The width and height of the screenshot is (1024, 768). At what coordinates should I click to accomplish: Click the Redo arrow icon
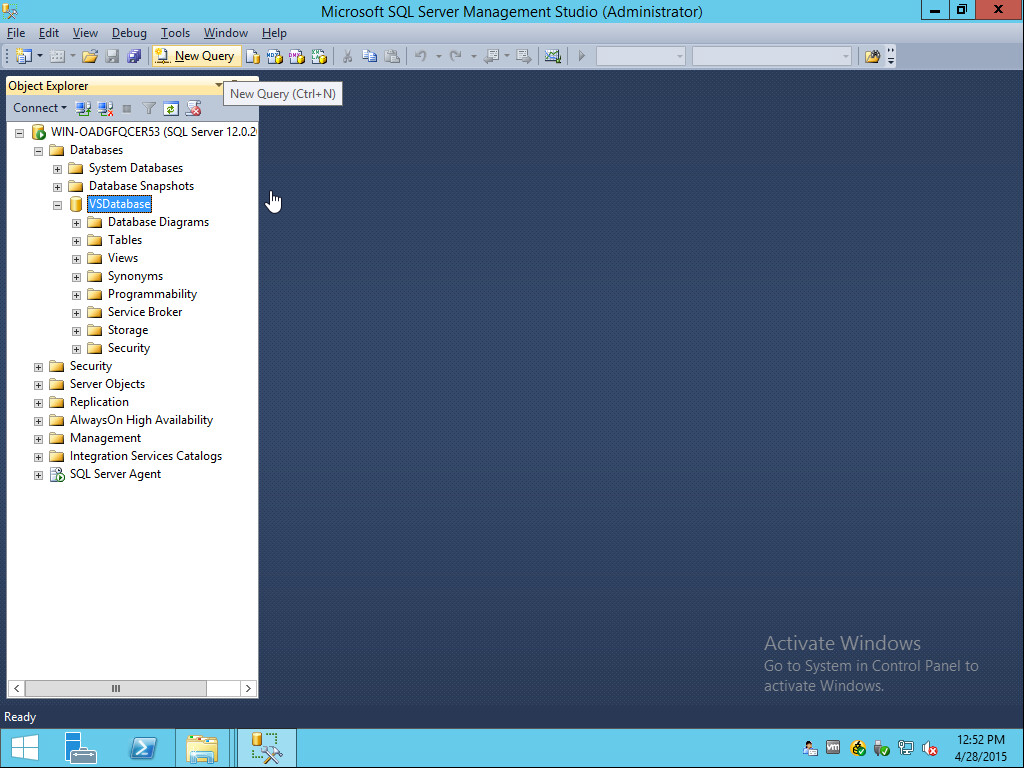coord(456,56)
